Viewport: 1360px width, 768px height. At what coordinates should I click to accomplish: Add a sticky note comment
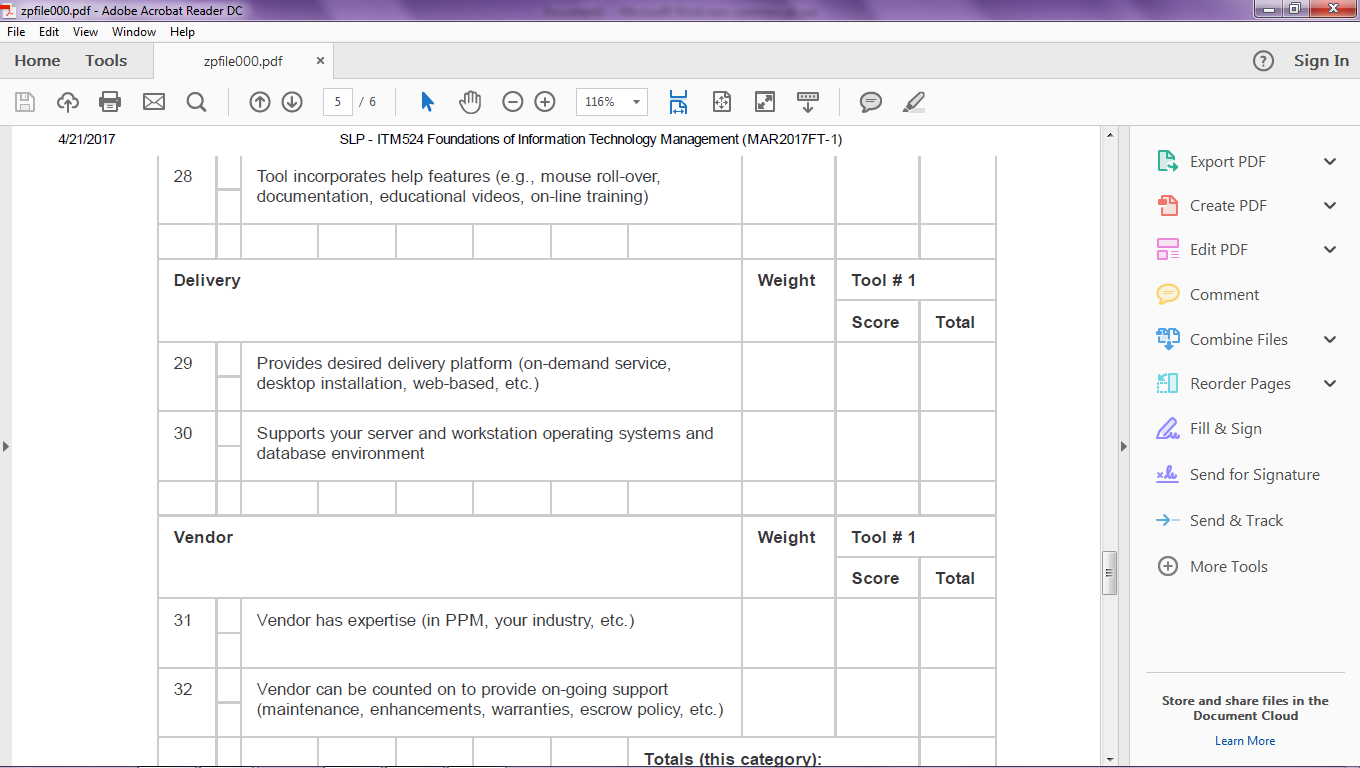870,101
